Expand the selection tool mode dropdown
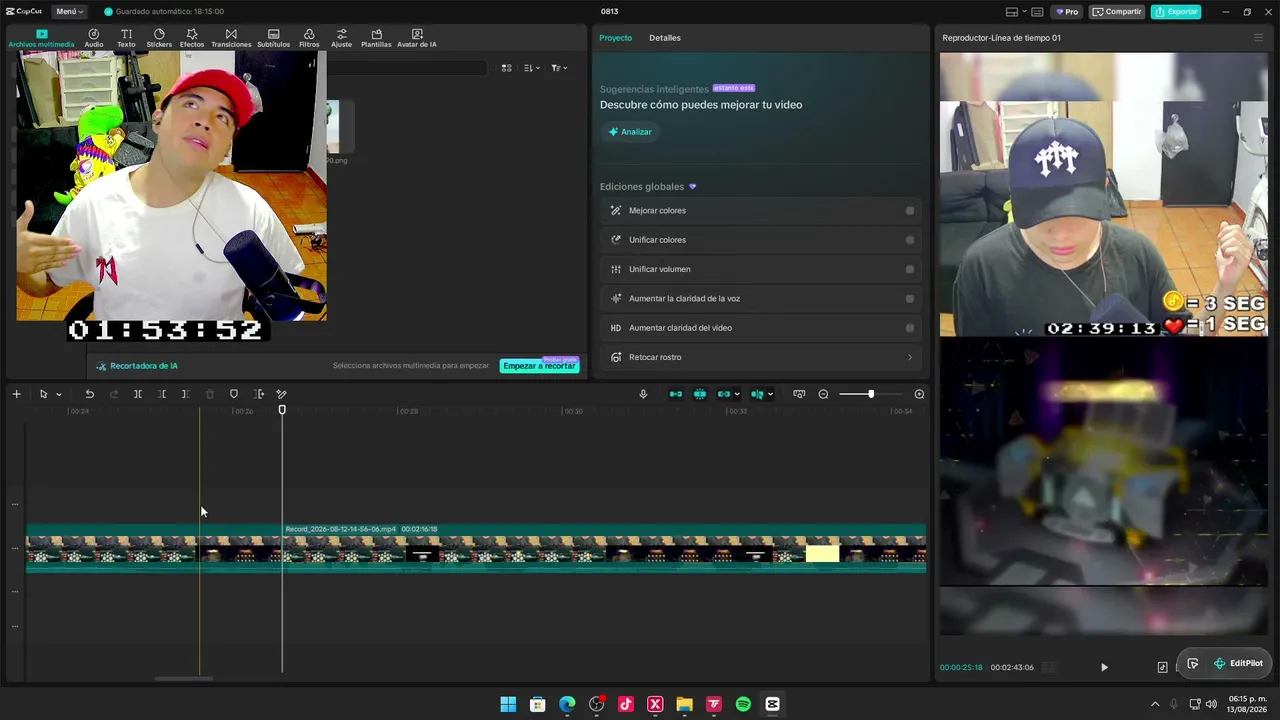The height and width of the screenshot is (720, 1280). [x=59, y=394]
